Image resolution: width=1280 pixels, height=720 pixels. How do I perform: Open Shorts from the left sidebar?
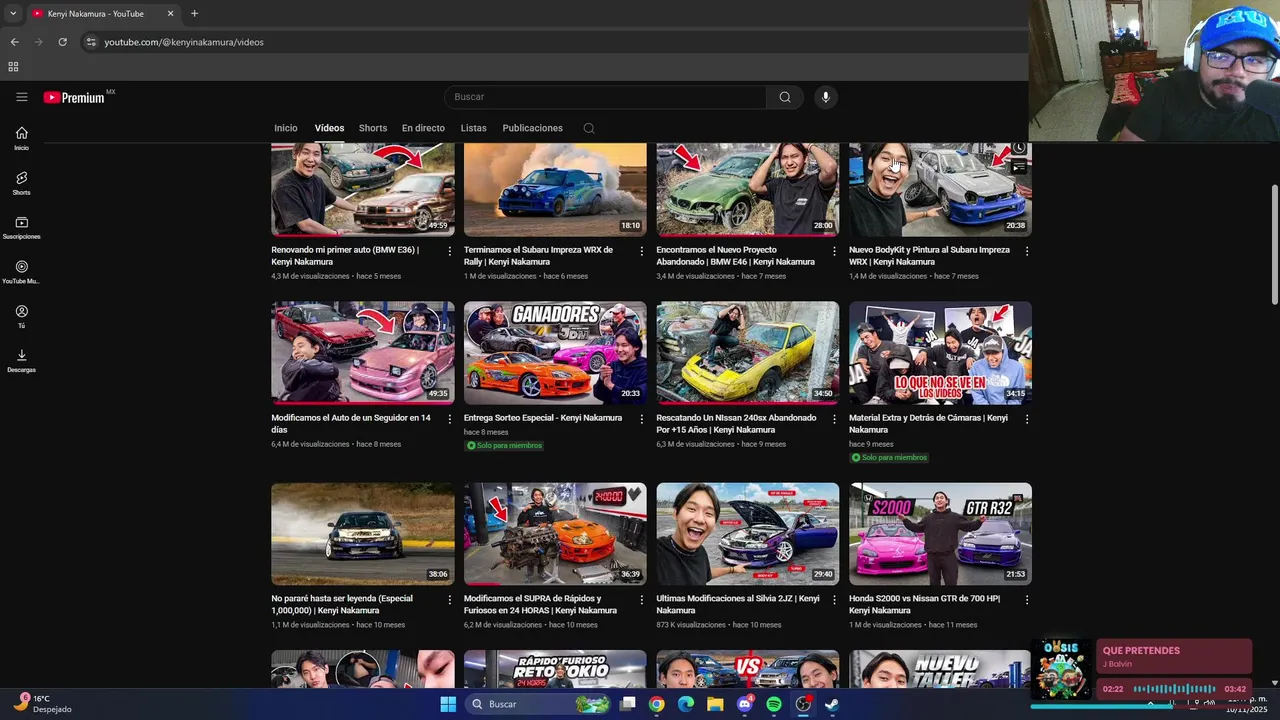(x=21, y=183)
